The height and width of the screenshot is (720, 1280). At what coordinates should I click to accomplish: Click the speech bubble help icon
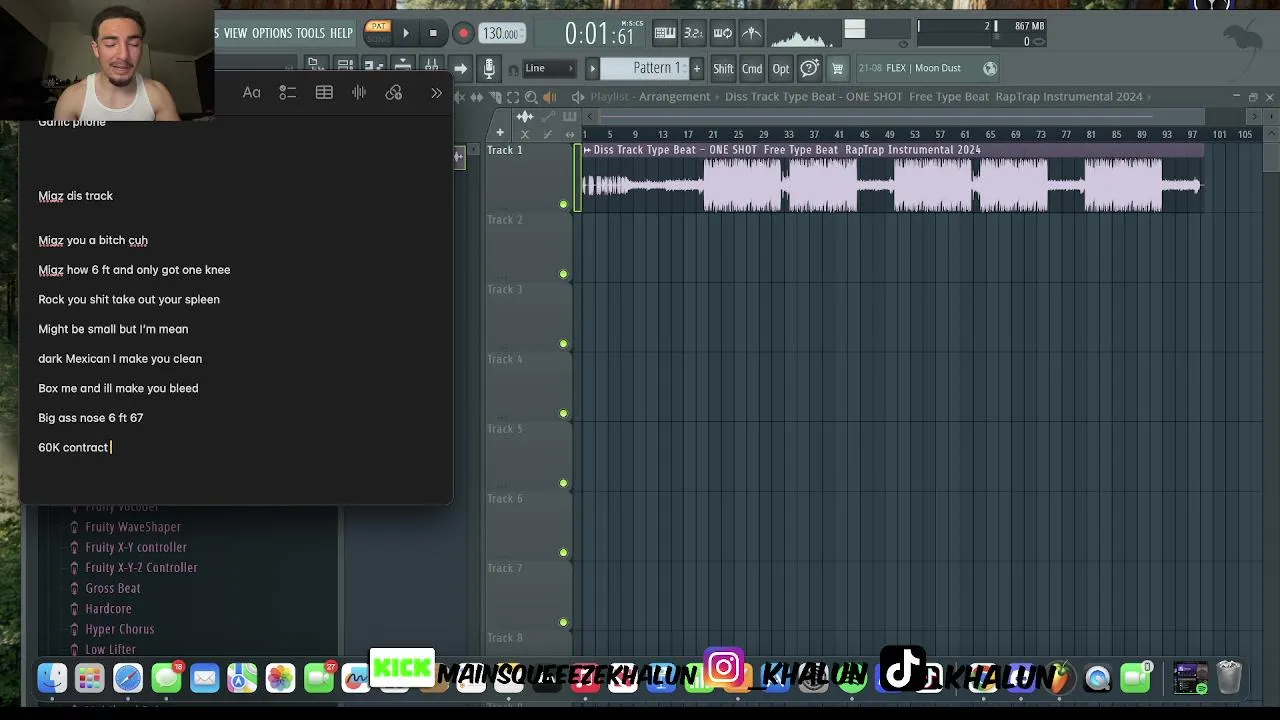(x=810, y=68)
